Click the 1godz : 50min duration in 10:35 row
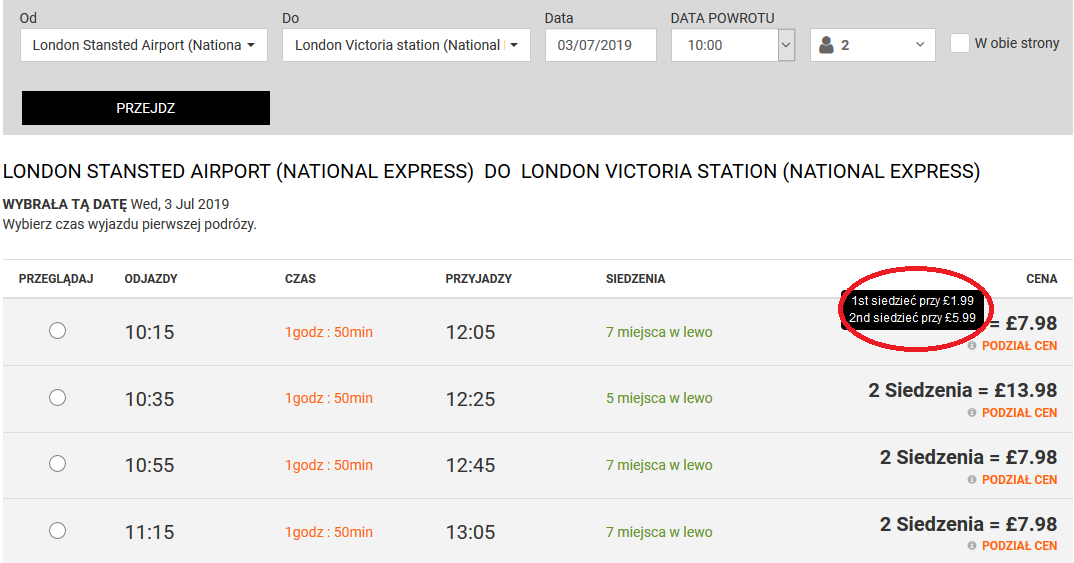Image resolution: width=1074 pixels, height=563 pixels. 329,398
